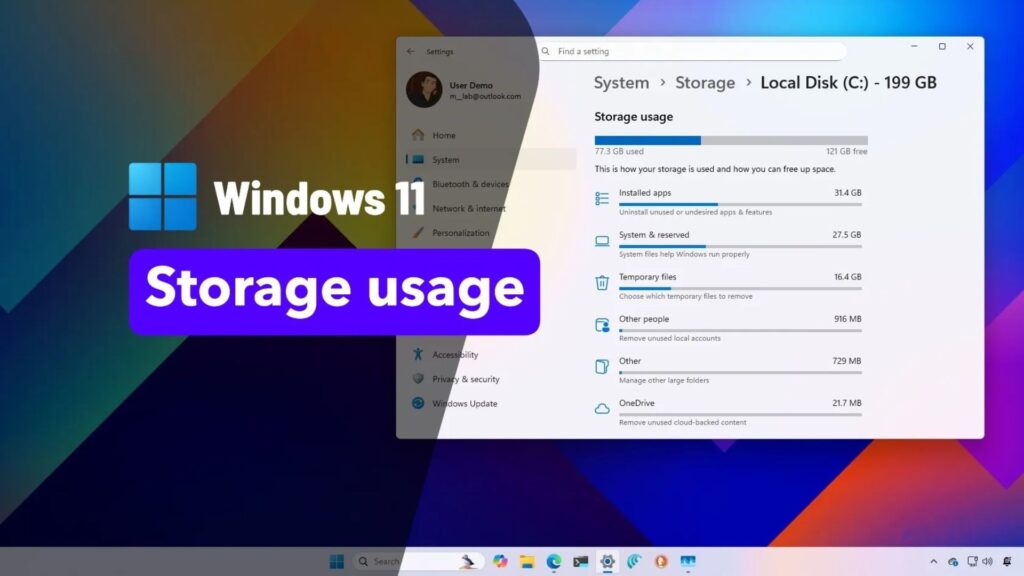Go to Storage in the breadcrumb
The height and width of the screenshot is (576, 1024).
click(705, 83)
